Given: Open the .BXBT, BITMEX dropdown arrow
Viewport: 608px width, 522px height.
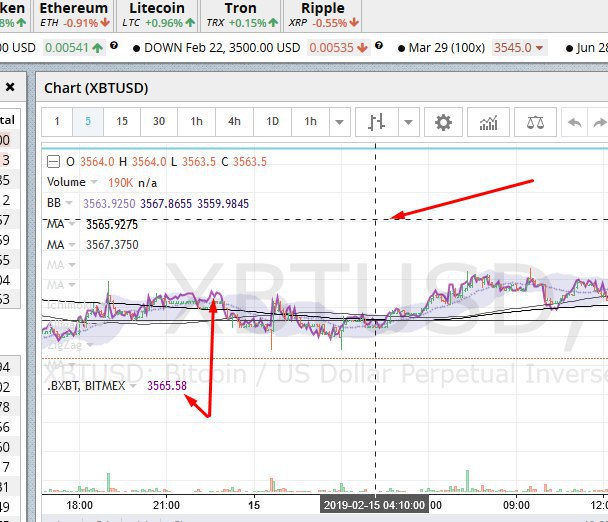Looking at the screenshot, I should [133, 386].
